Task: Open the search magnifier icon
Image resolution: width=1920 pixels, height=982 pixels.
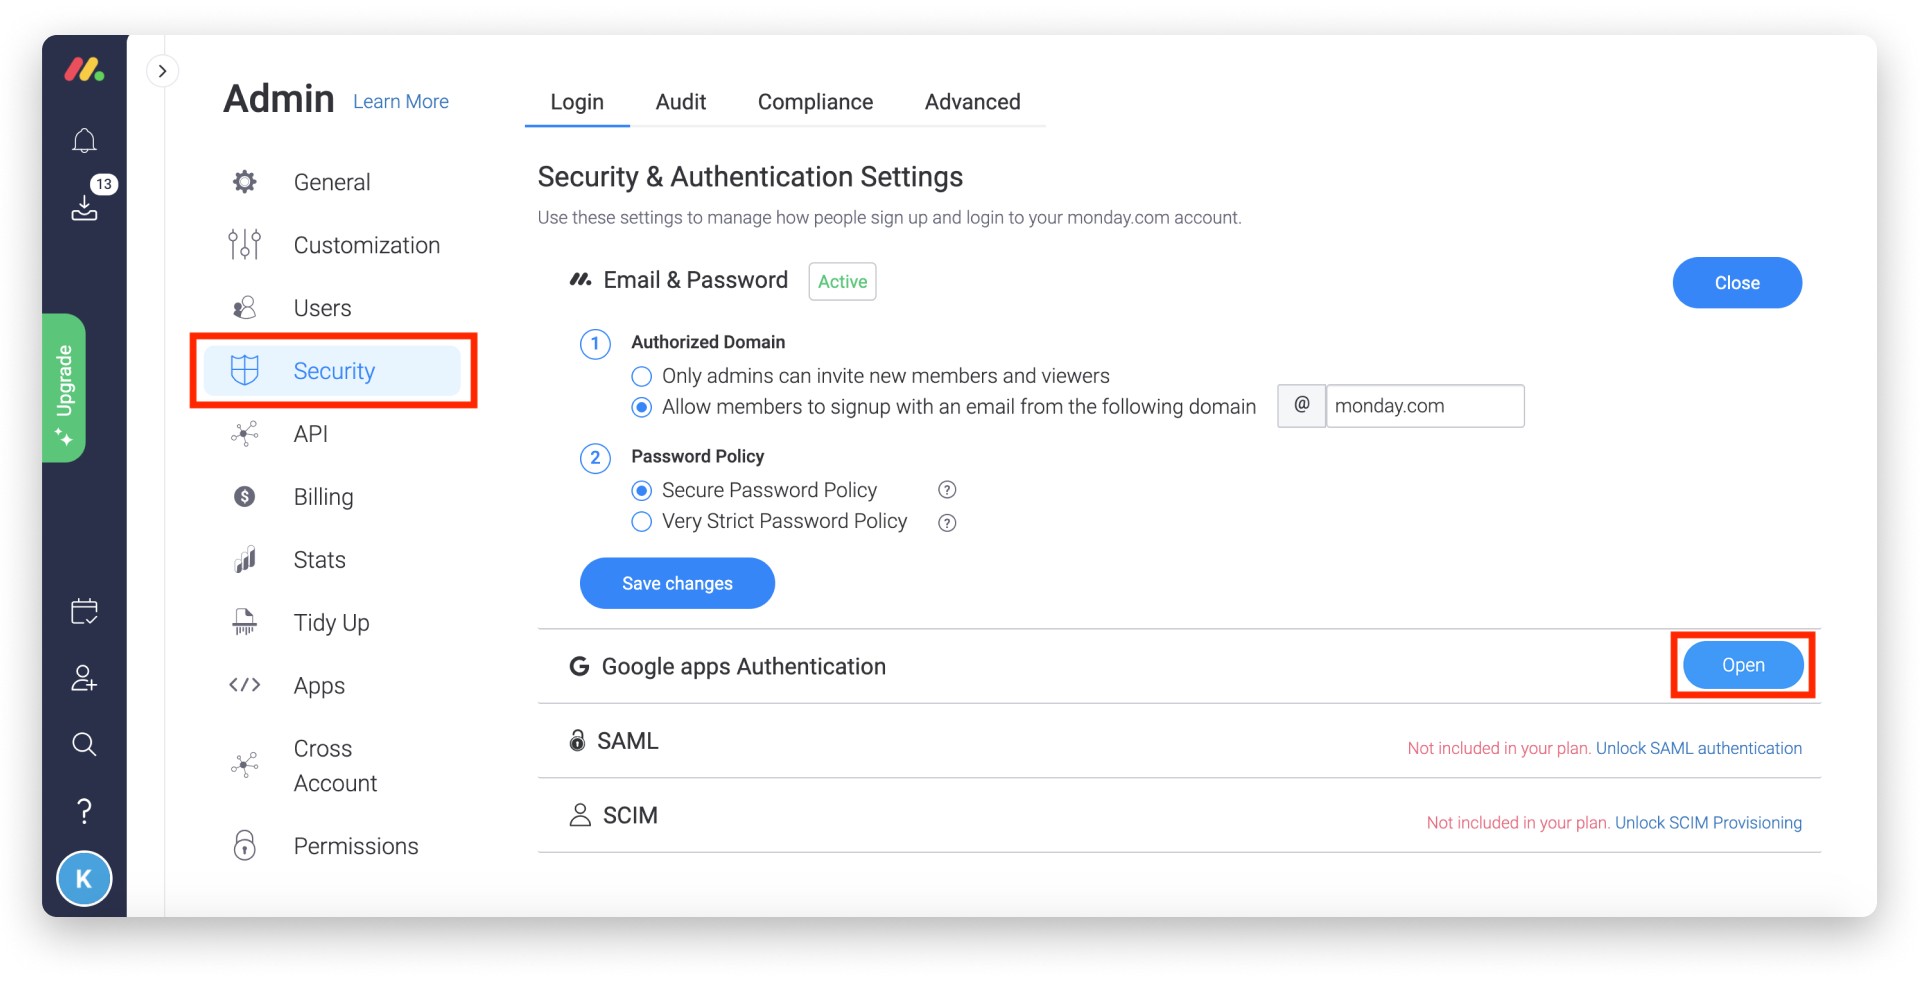Action: pos(84,744)
